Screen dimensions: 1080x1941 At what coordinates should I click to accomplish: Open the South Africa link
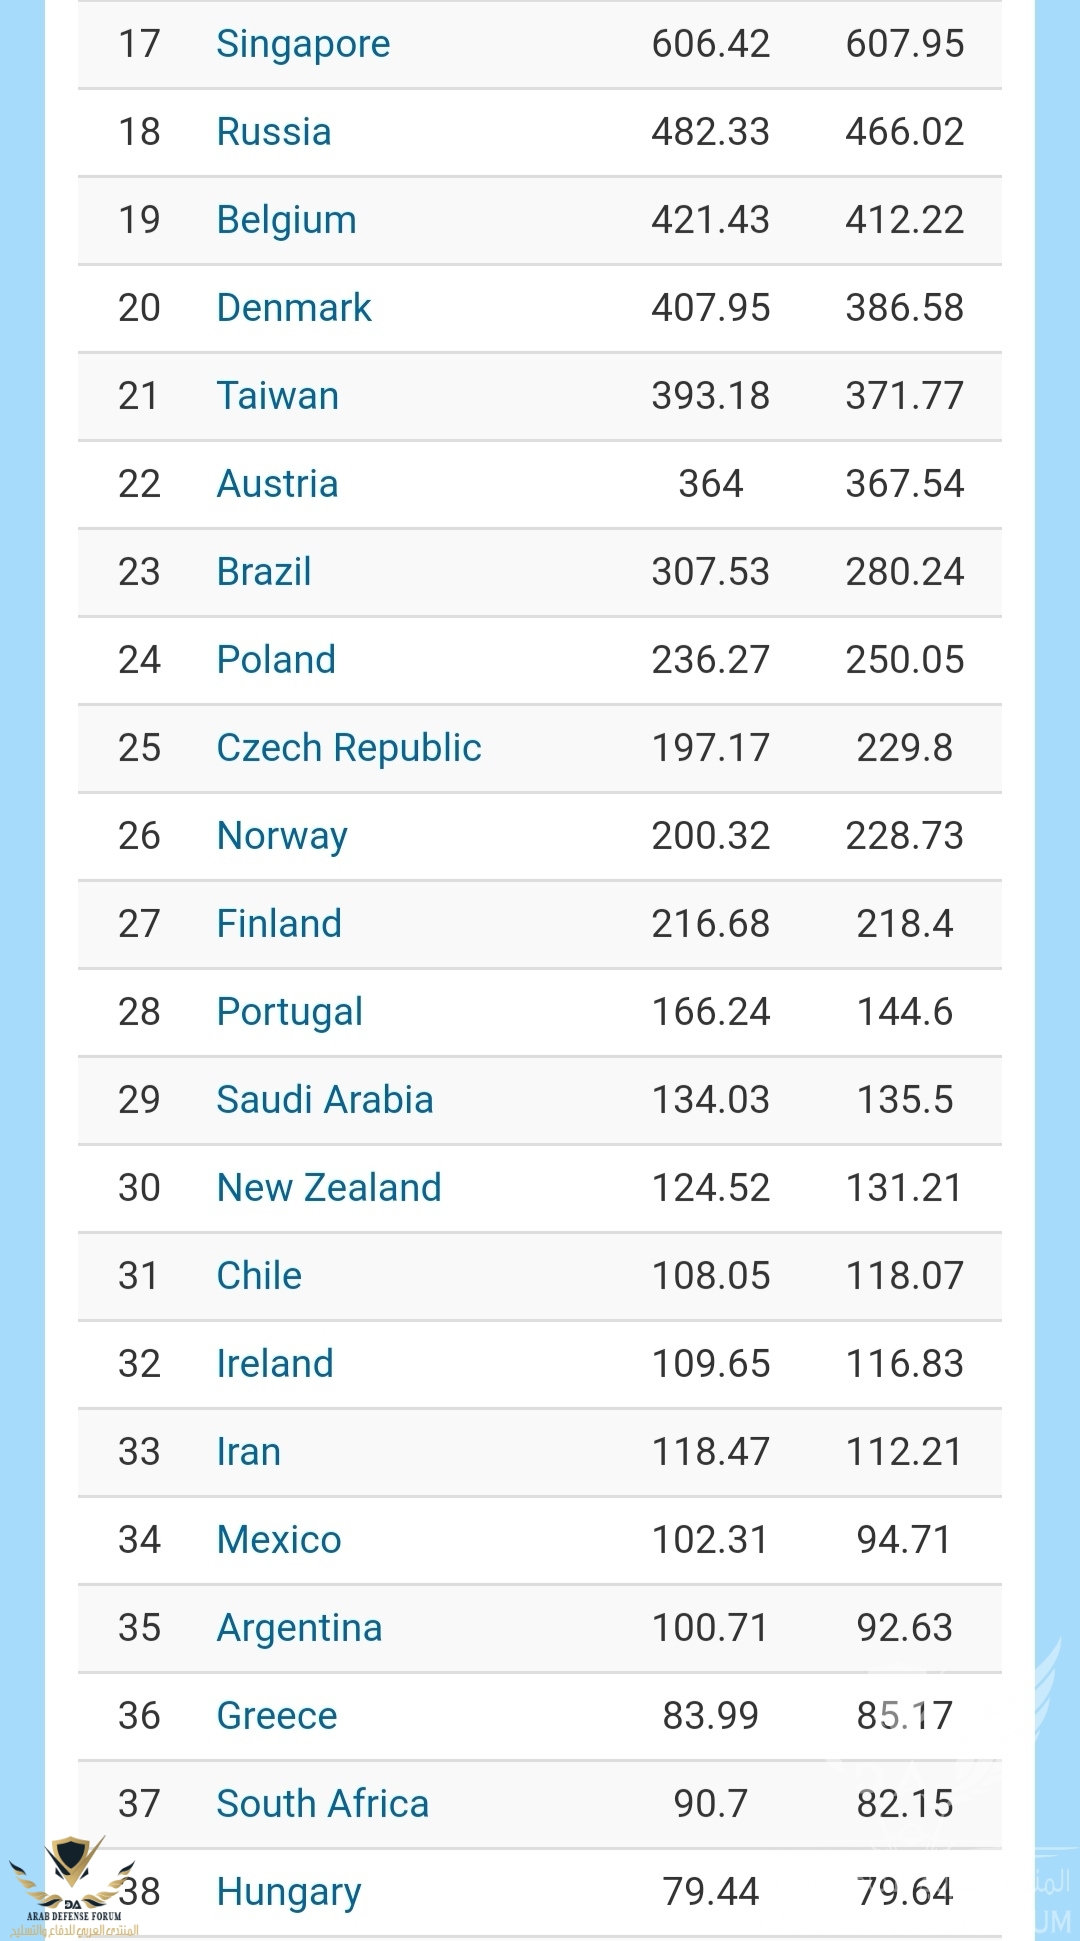click(323, 1804)
